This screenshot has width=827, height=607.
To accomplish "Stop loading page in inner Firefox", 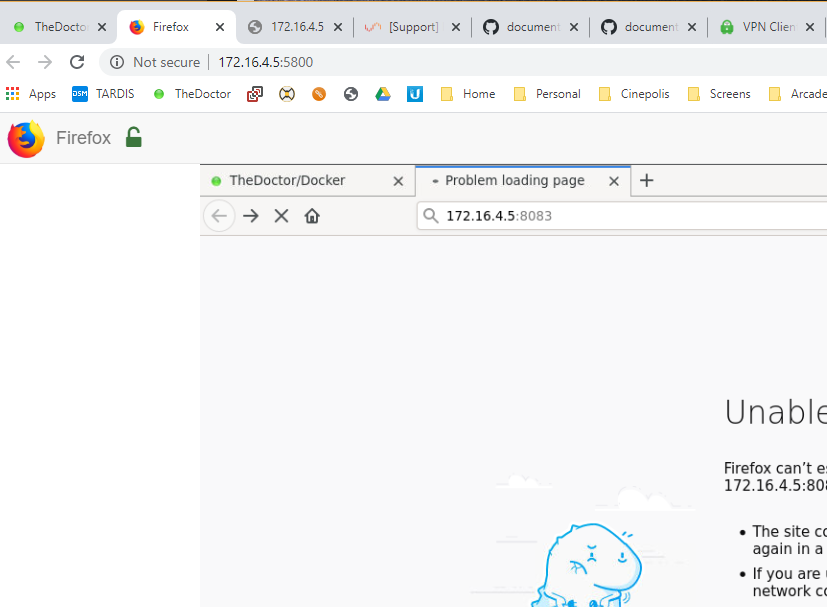I will (282, 216).
